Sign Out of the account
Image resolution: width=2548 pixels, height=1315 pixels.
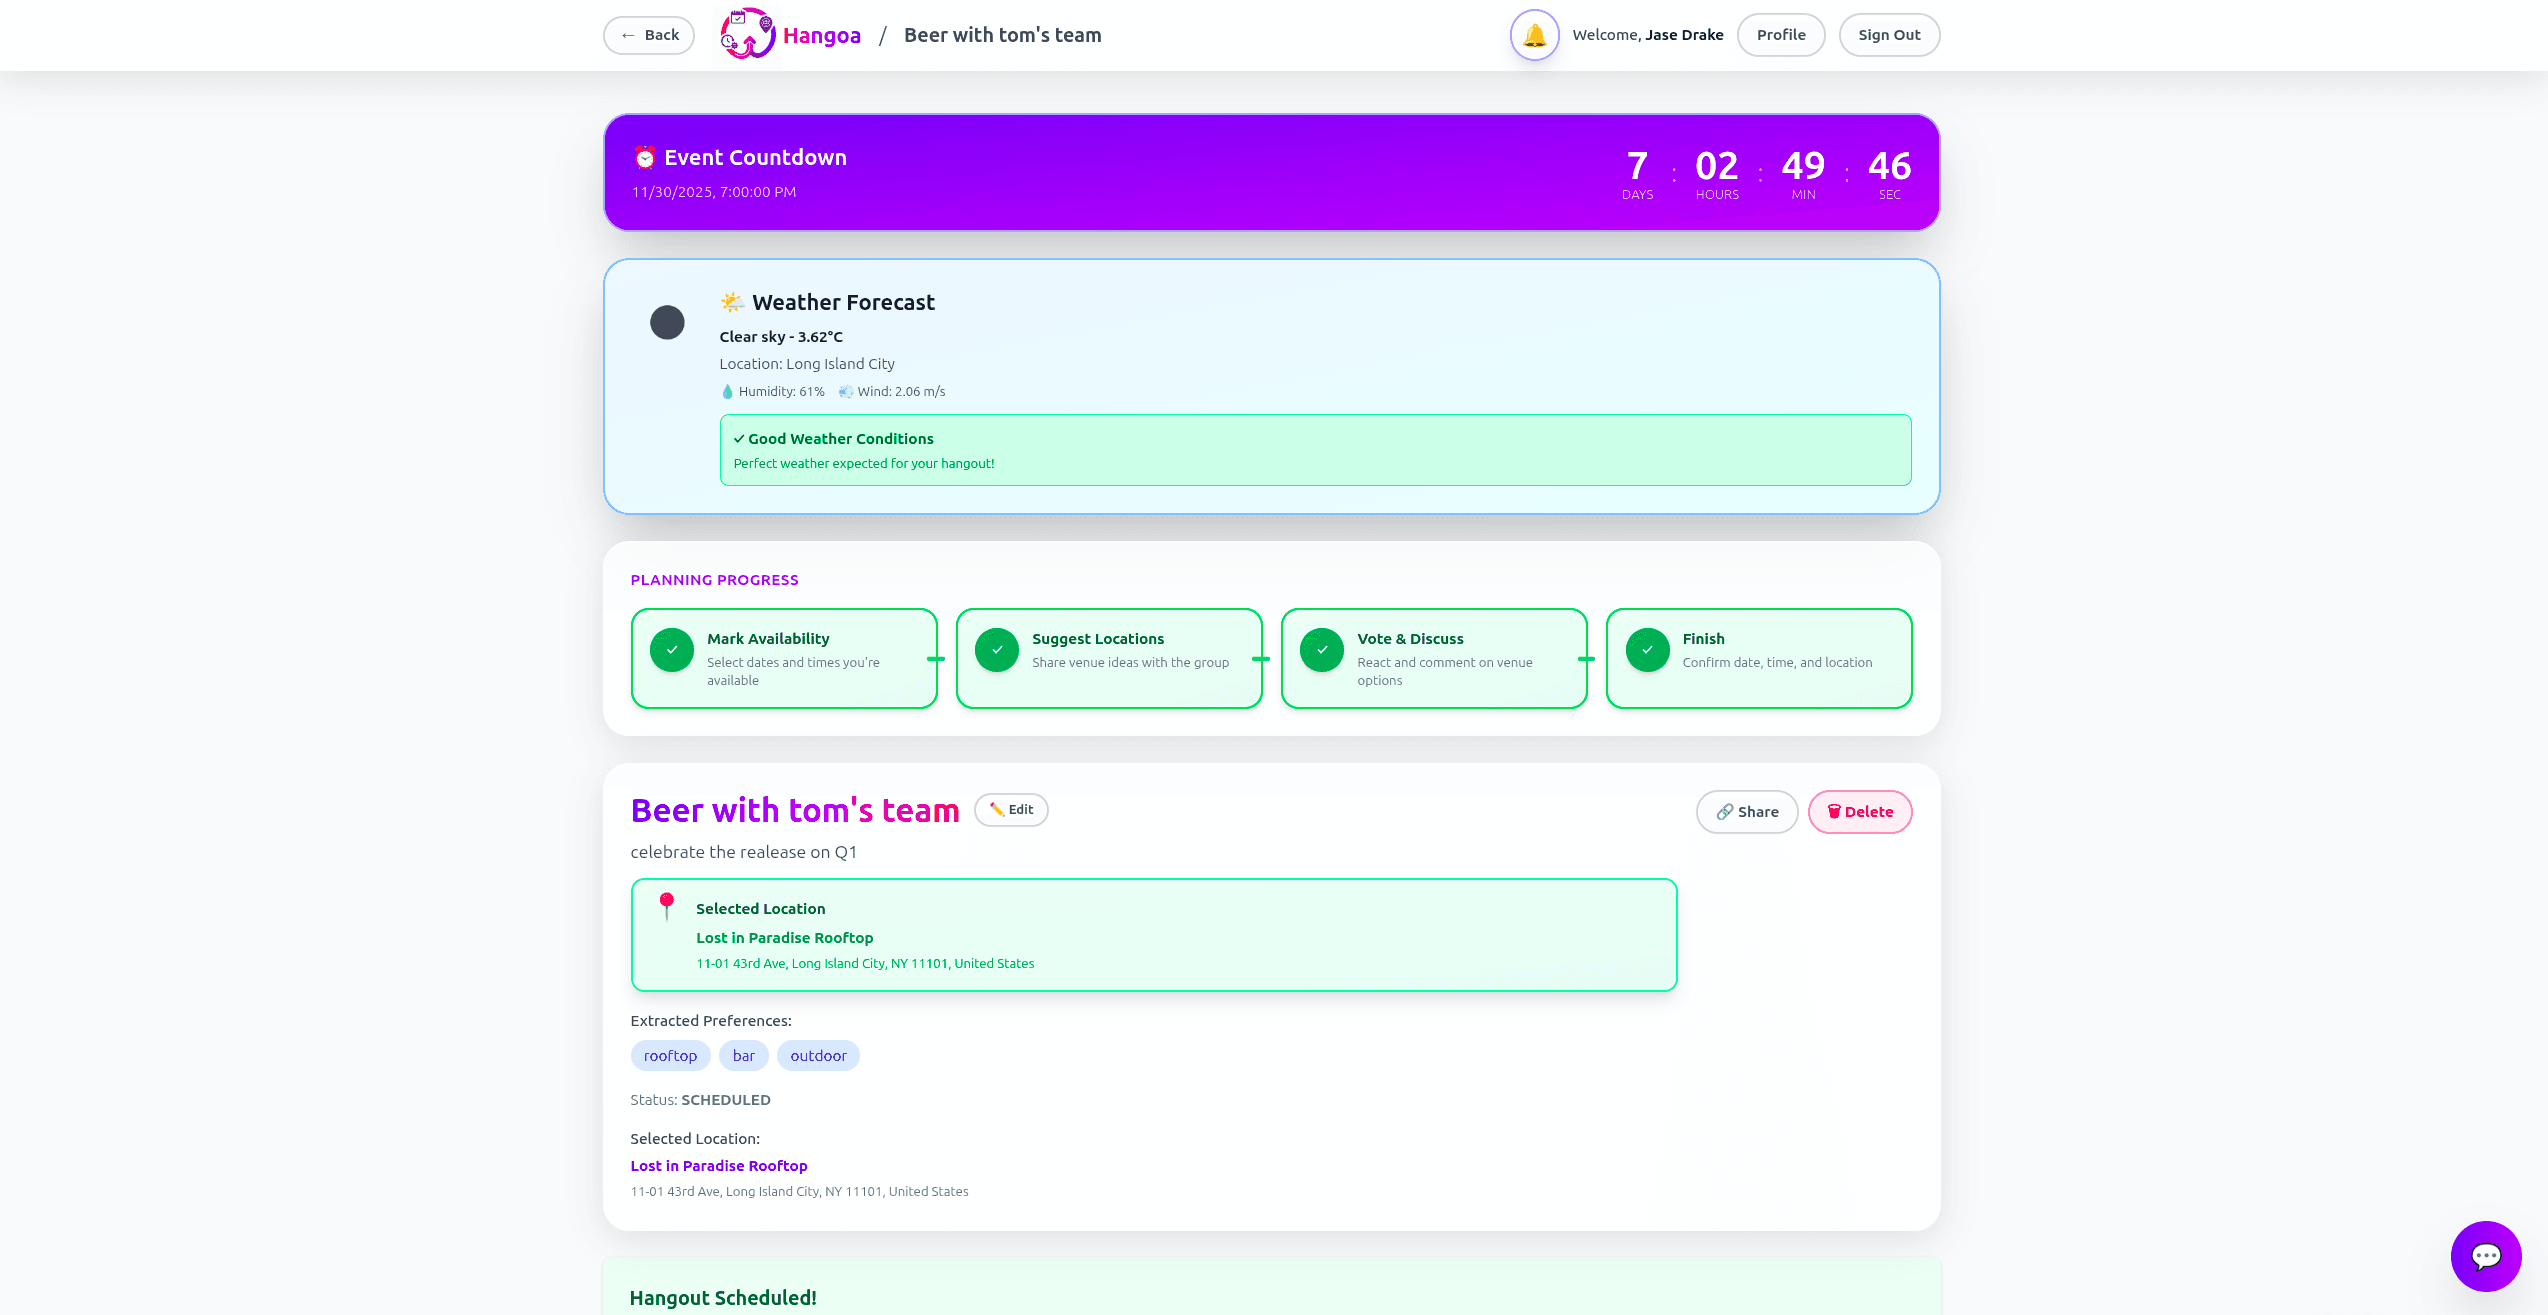[x=1888, y=35]
